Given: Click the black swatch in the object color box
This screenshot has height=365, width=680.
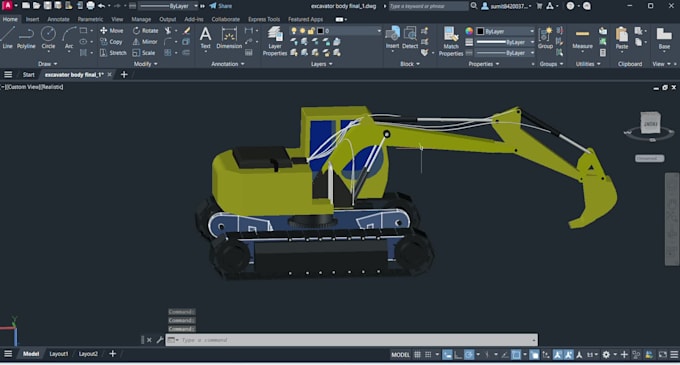Looking at the screenshot, I should tap(481, 31).
